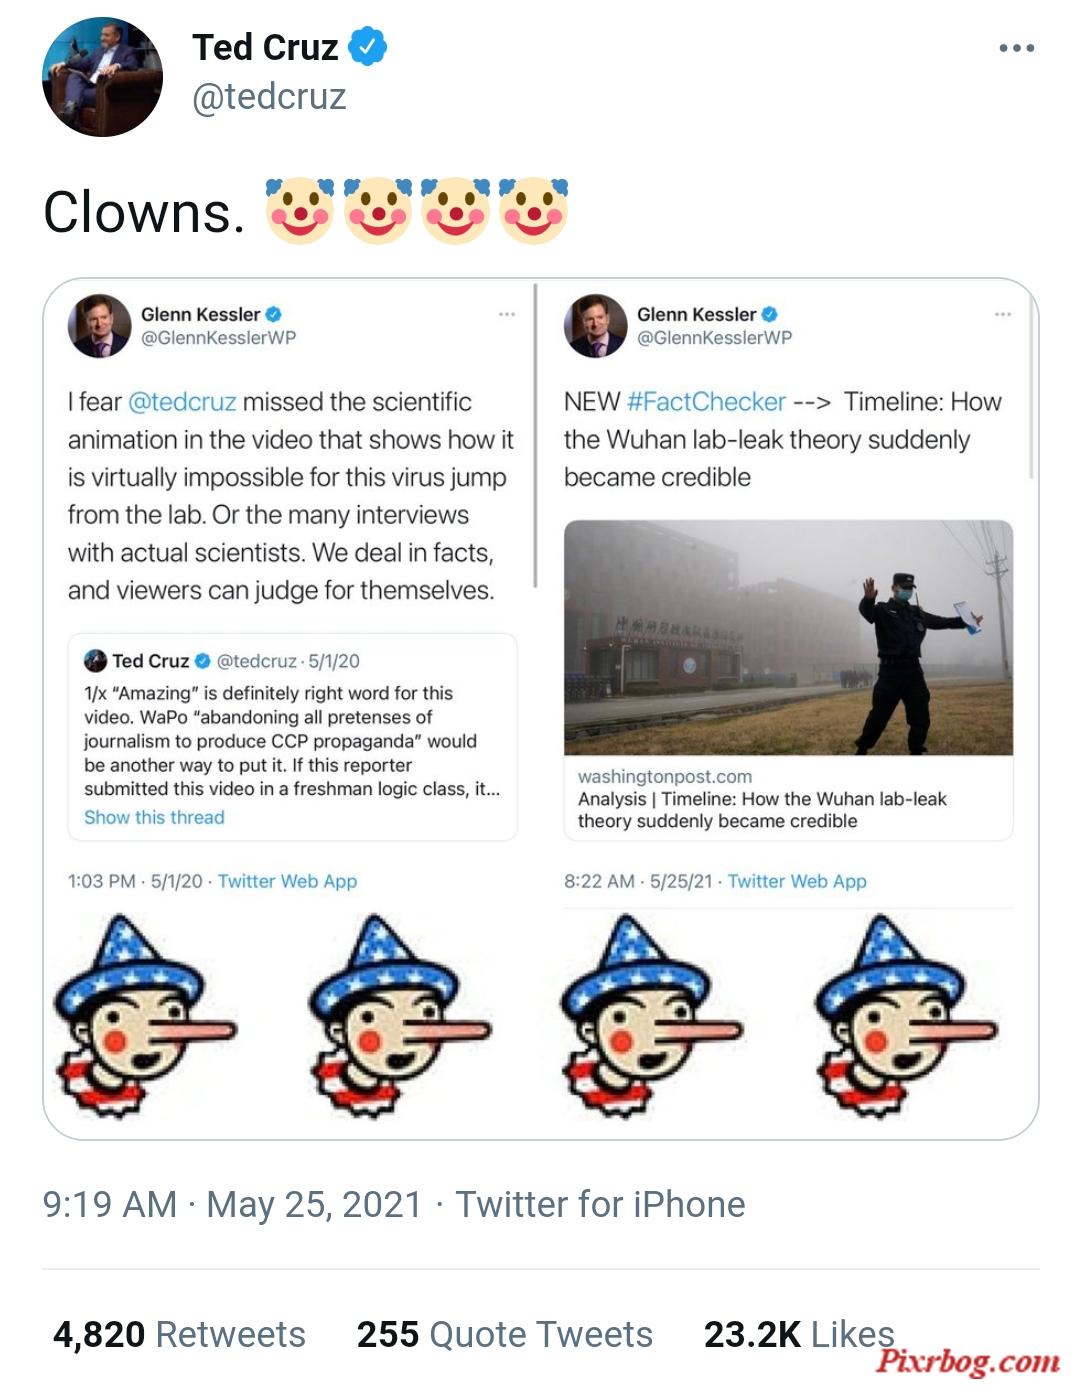Screen dimensions: 1080x1394
Task: Click the #FactChecker hashtag
Action: [x=706, y=402]
